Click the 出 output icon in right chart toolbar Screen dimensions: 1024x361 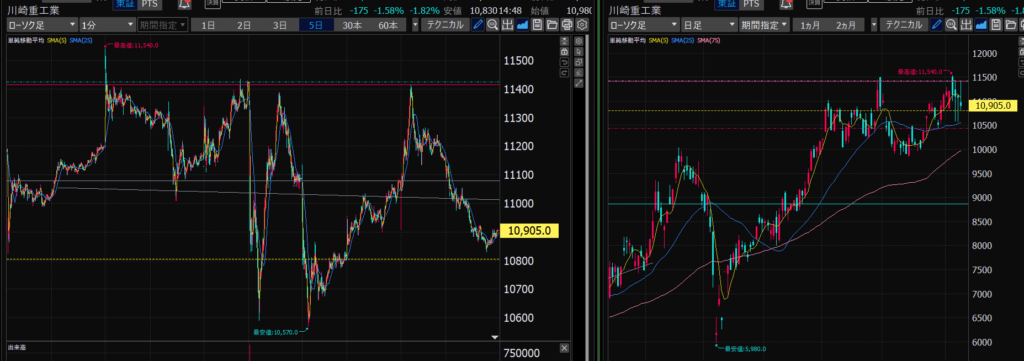(x=966, y=25)
